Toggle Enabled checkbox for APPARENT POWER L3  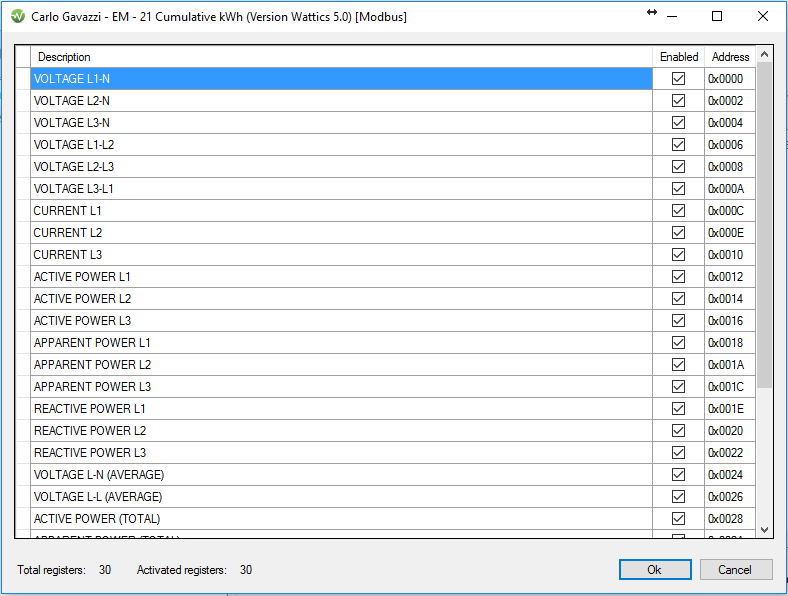click(x=678, y=386)
